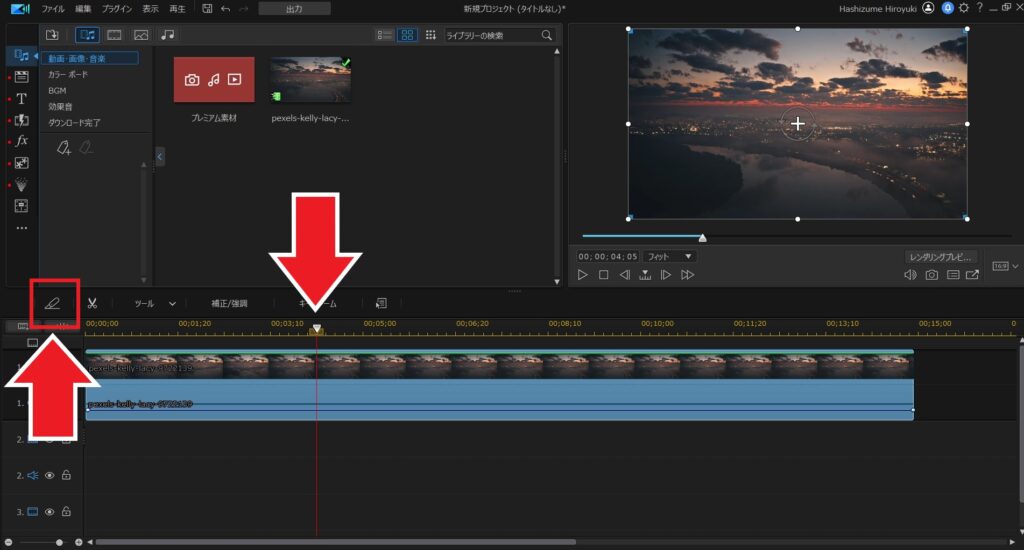Image resolution: width=1024 pixels, height=550 pixels.
Task: Toggle visibility eye of audio track 2
Action: [x=49, y=476]
